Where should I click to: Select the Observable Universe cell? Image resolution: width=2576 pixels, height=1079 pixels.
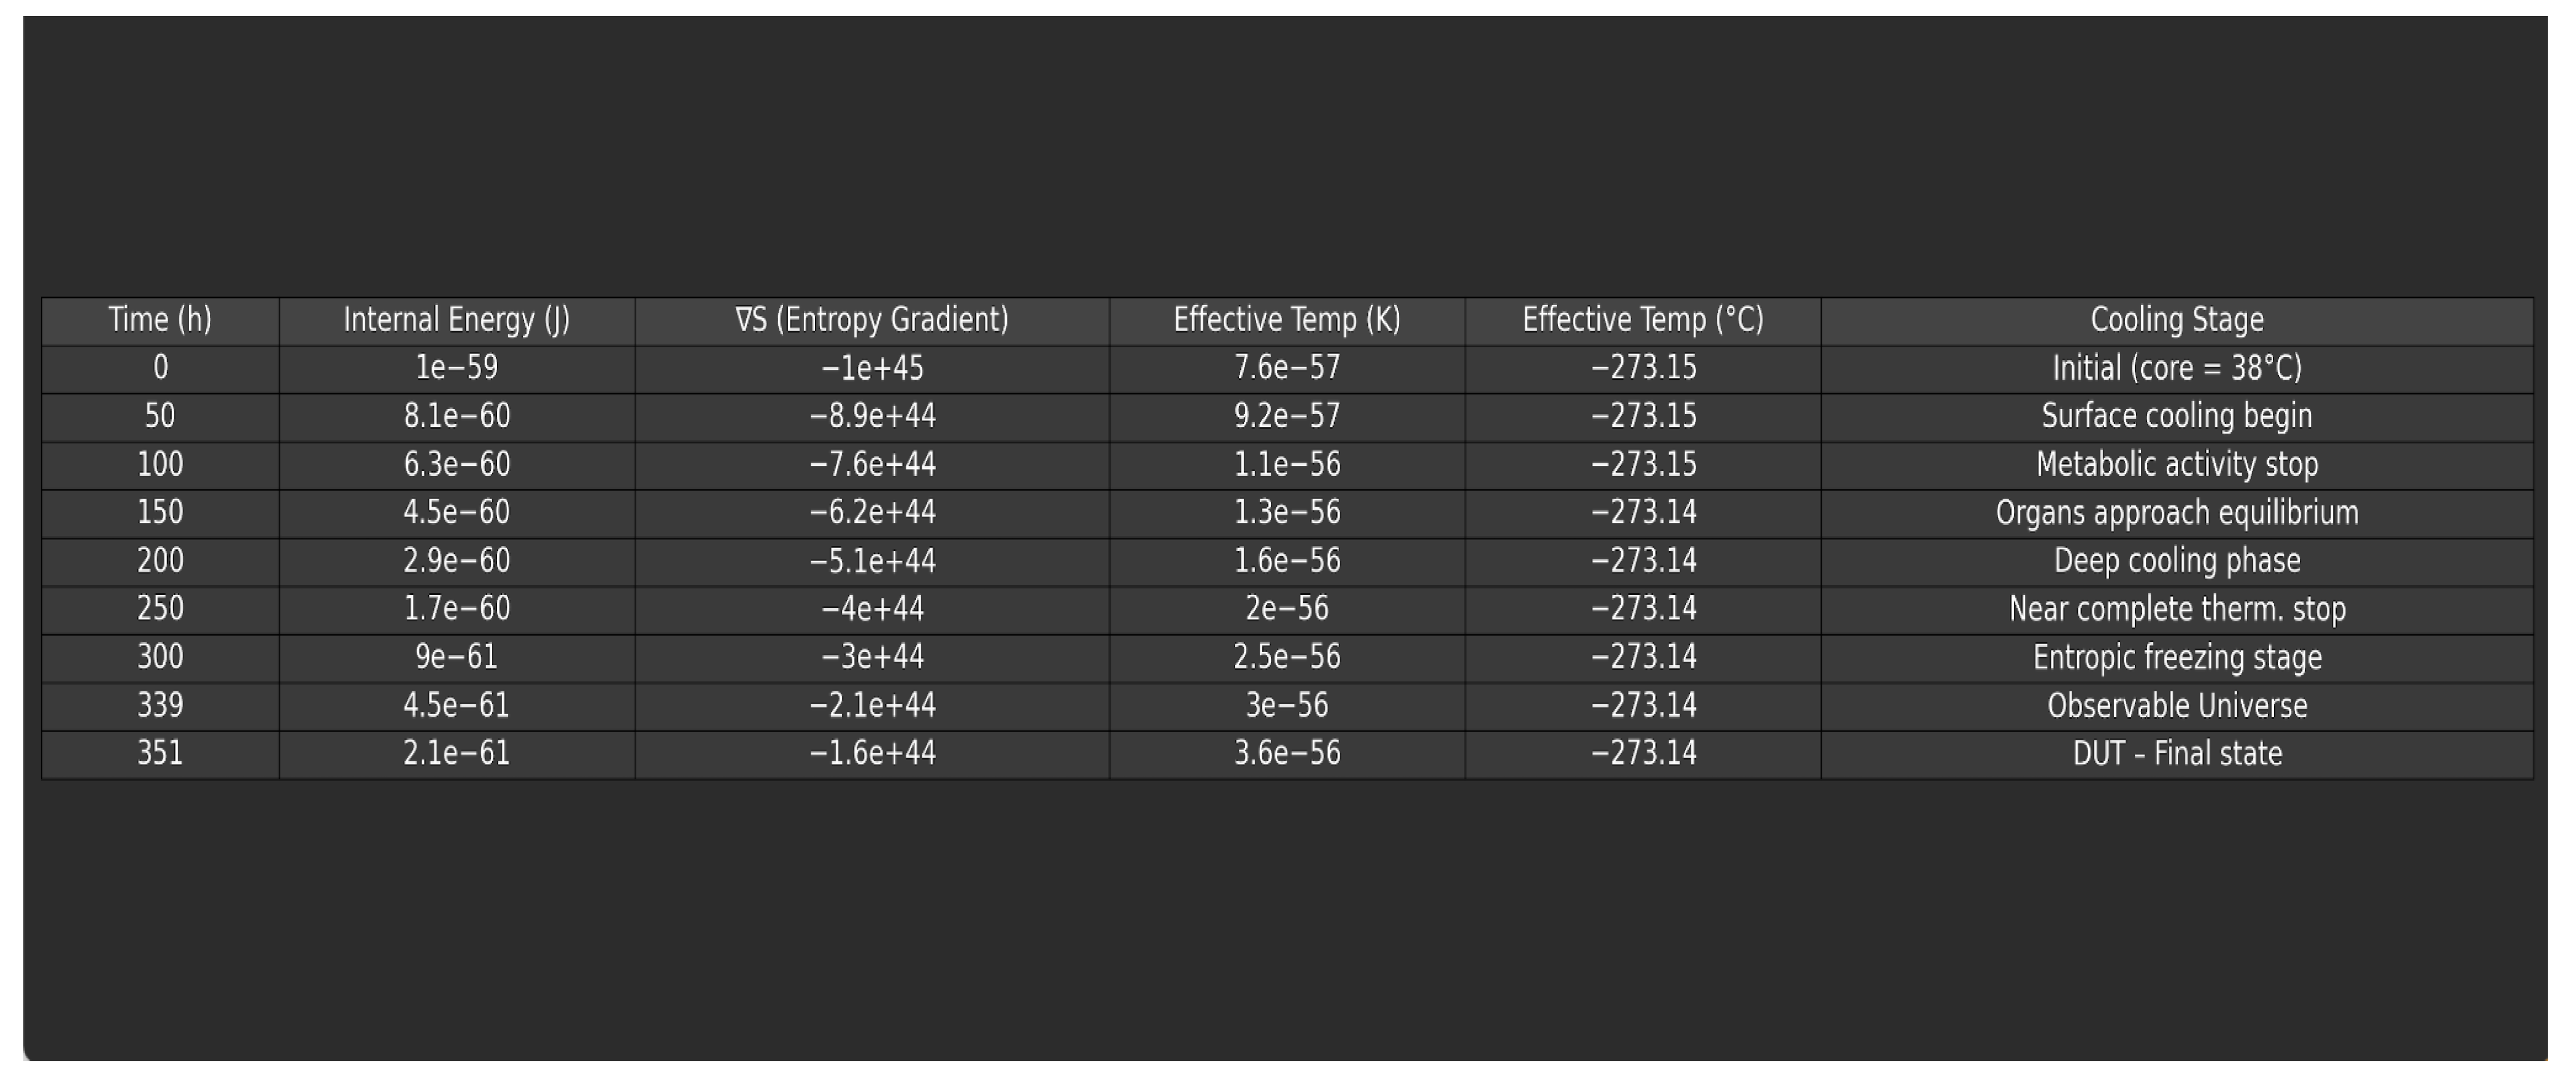(2177, 705)
